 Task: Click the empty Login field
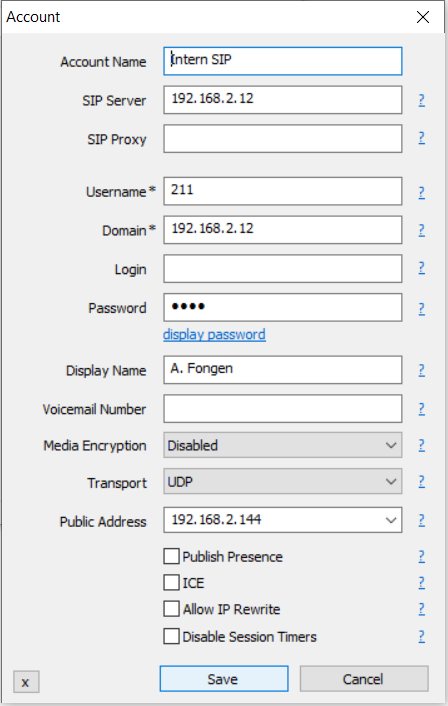click(283, 268)
